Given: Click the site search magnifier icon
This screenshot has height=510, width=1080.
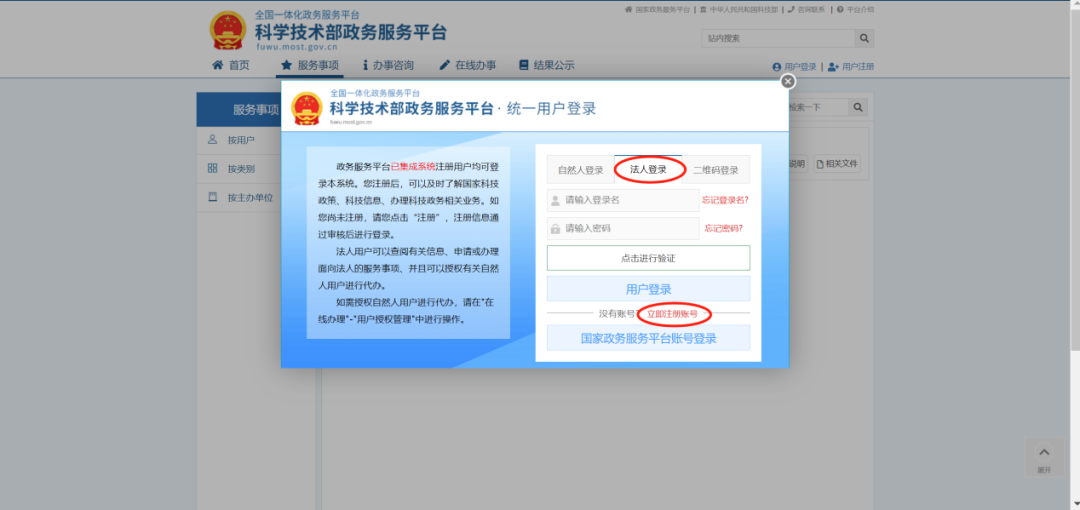Looking at the screenshot, I should point(864,38).
